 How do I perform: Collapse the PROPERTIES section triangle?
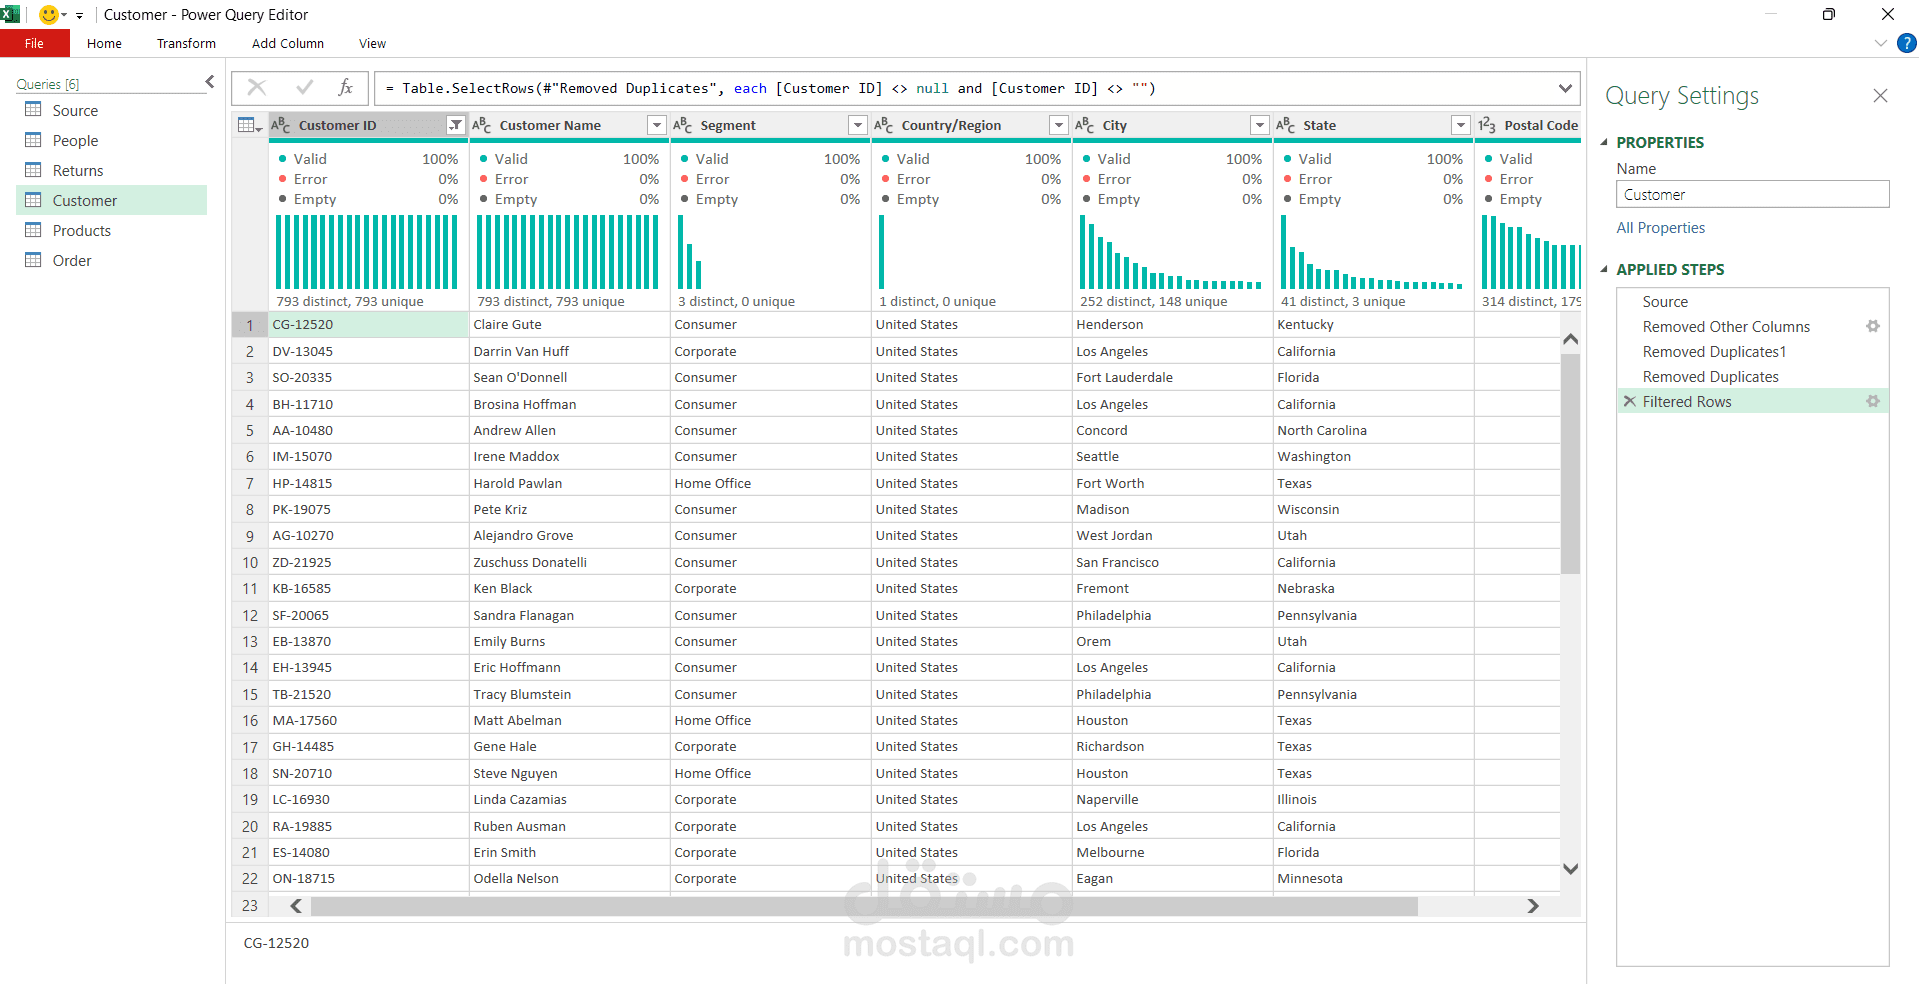click(1604, 142)
